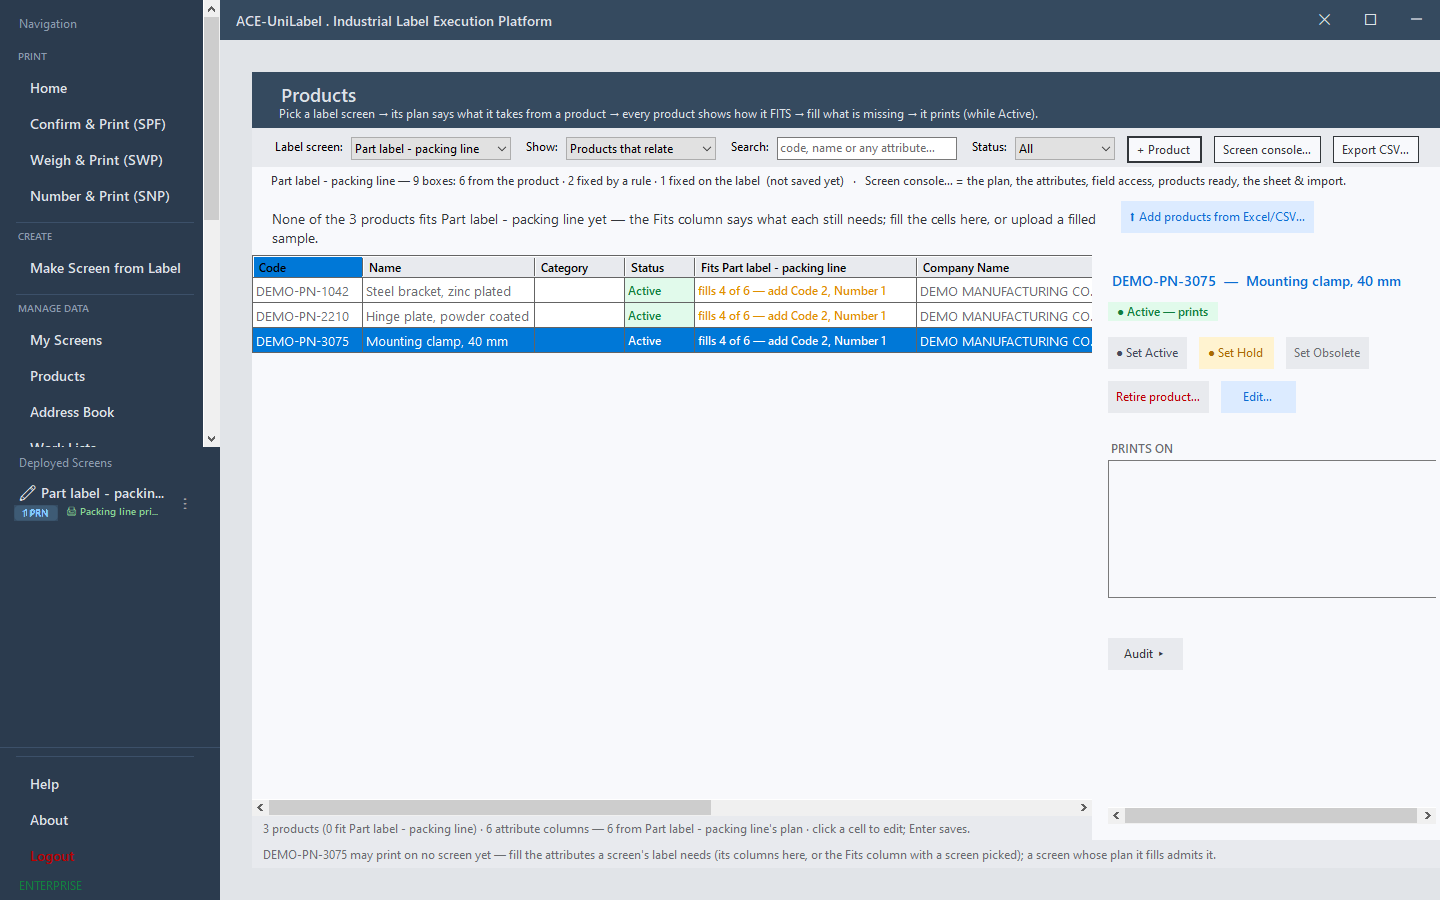
Task: Select the DEMO-PN-1042 code cell
Action: click(308, 291)
